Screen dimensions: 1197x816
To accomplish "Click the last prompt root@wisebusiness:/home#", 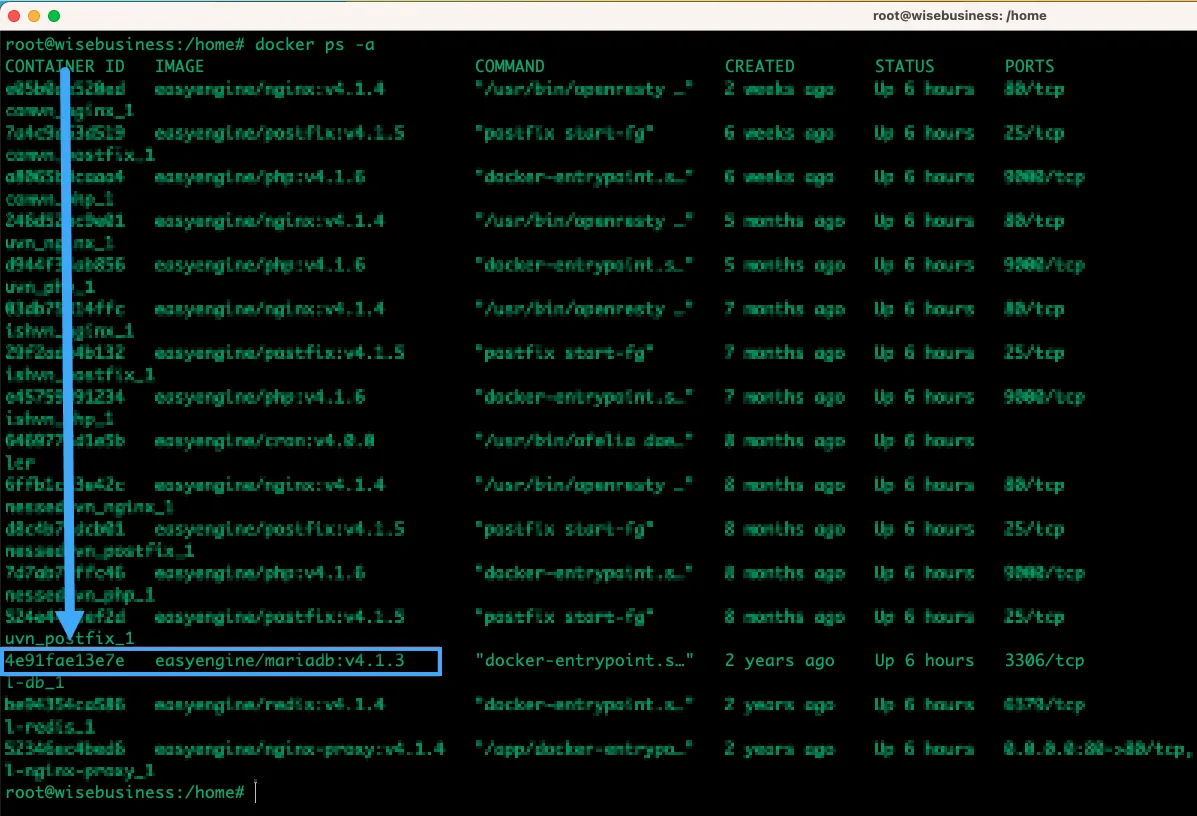I will point(124,792).
